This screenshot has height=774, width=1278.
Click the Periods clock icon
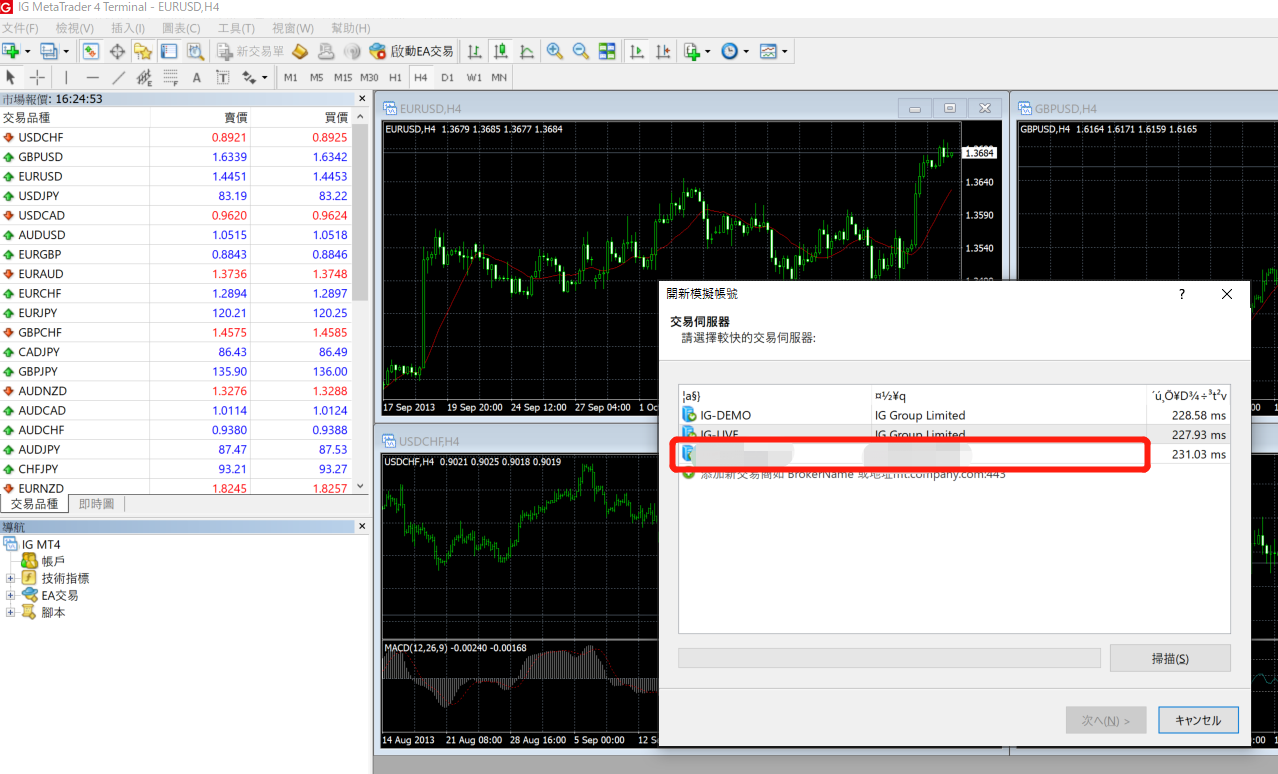[x=729, y=51]
